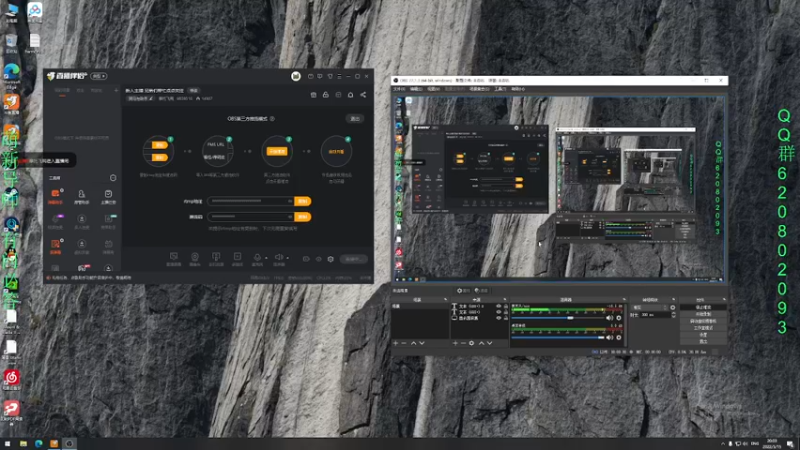Open the gear menu of the second mixer channel
Viewport: 800px width, 450px height.
click(619, 337)
